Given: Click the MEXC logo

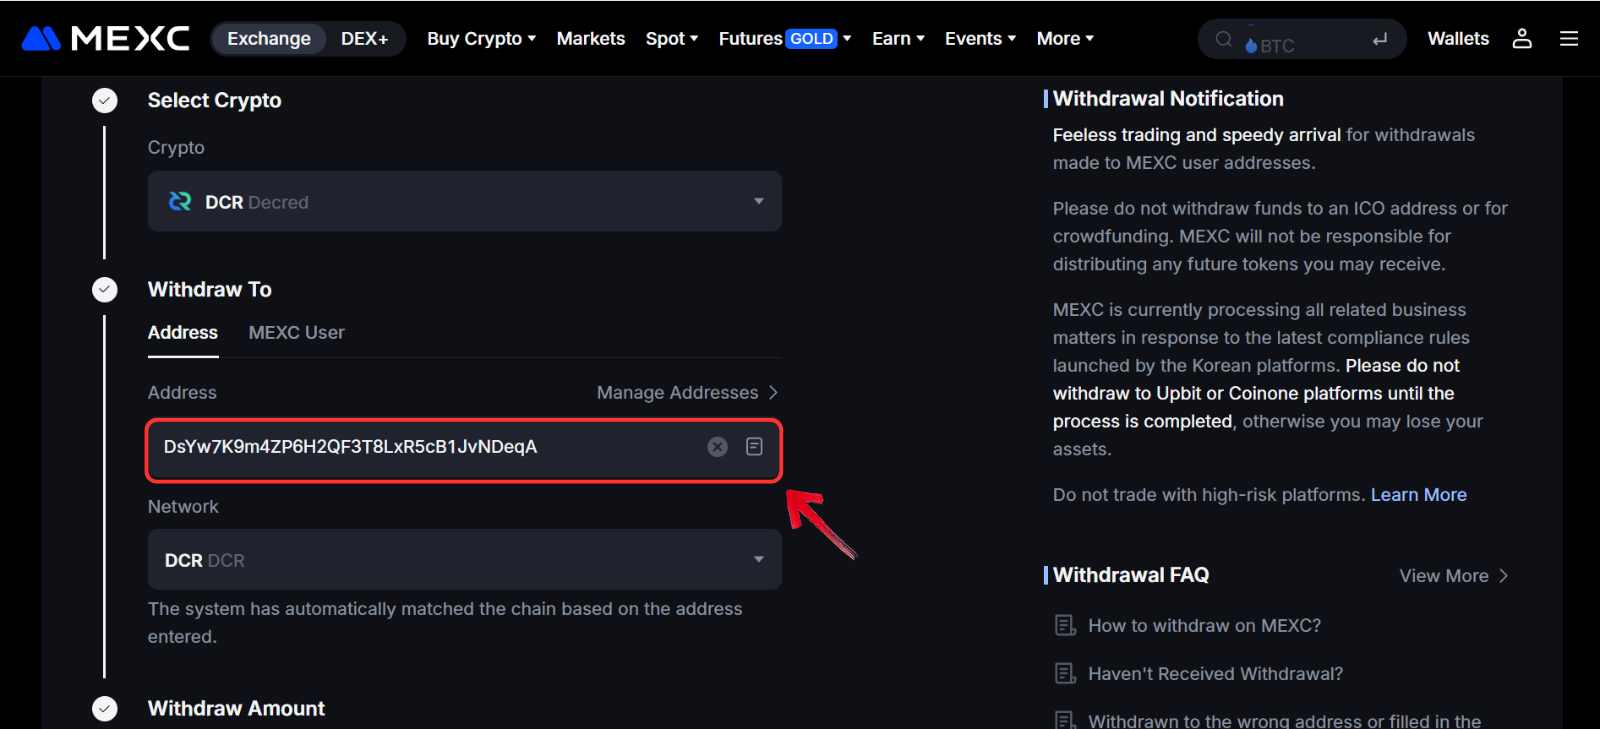Looking at the screenshot, I should [105, 38].
